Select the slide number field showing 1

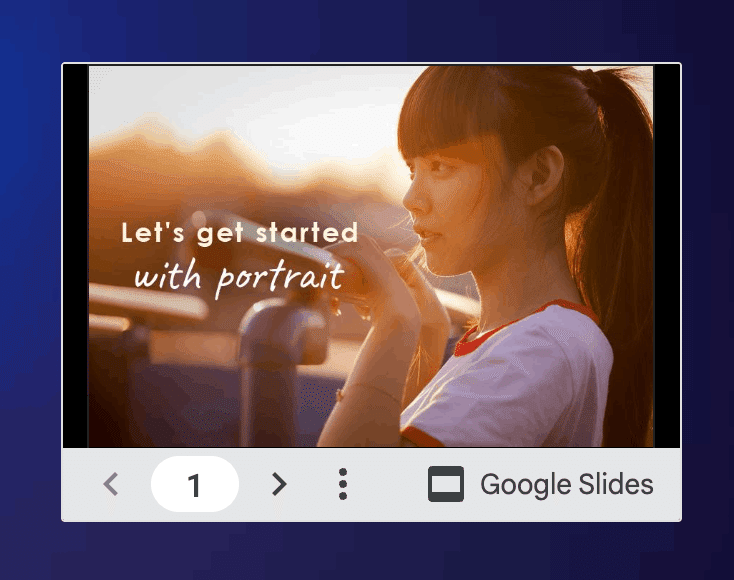(195, 484)
